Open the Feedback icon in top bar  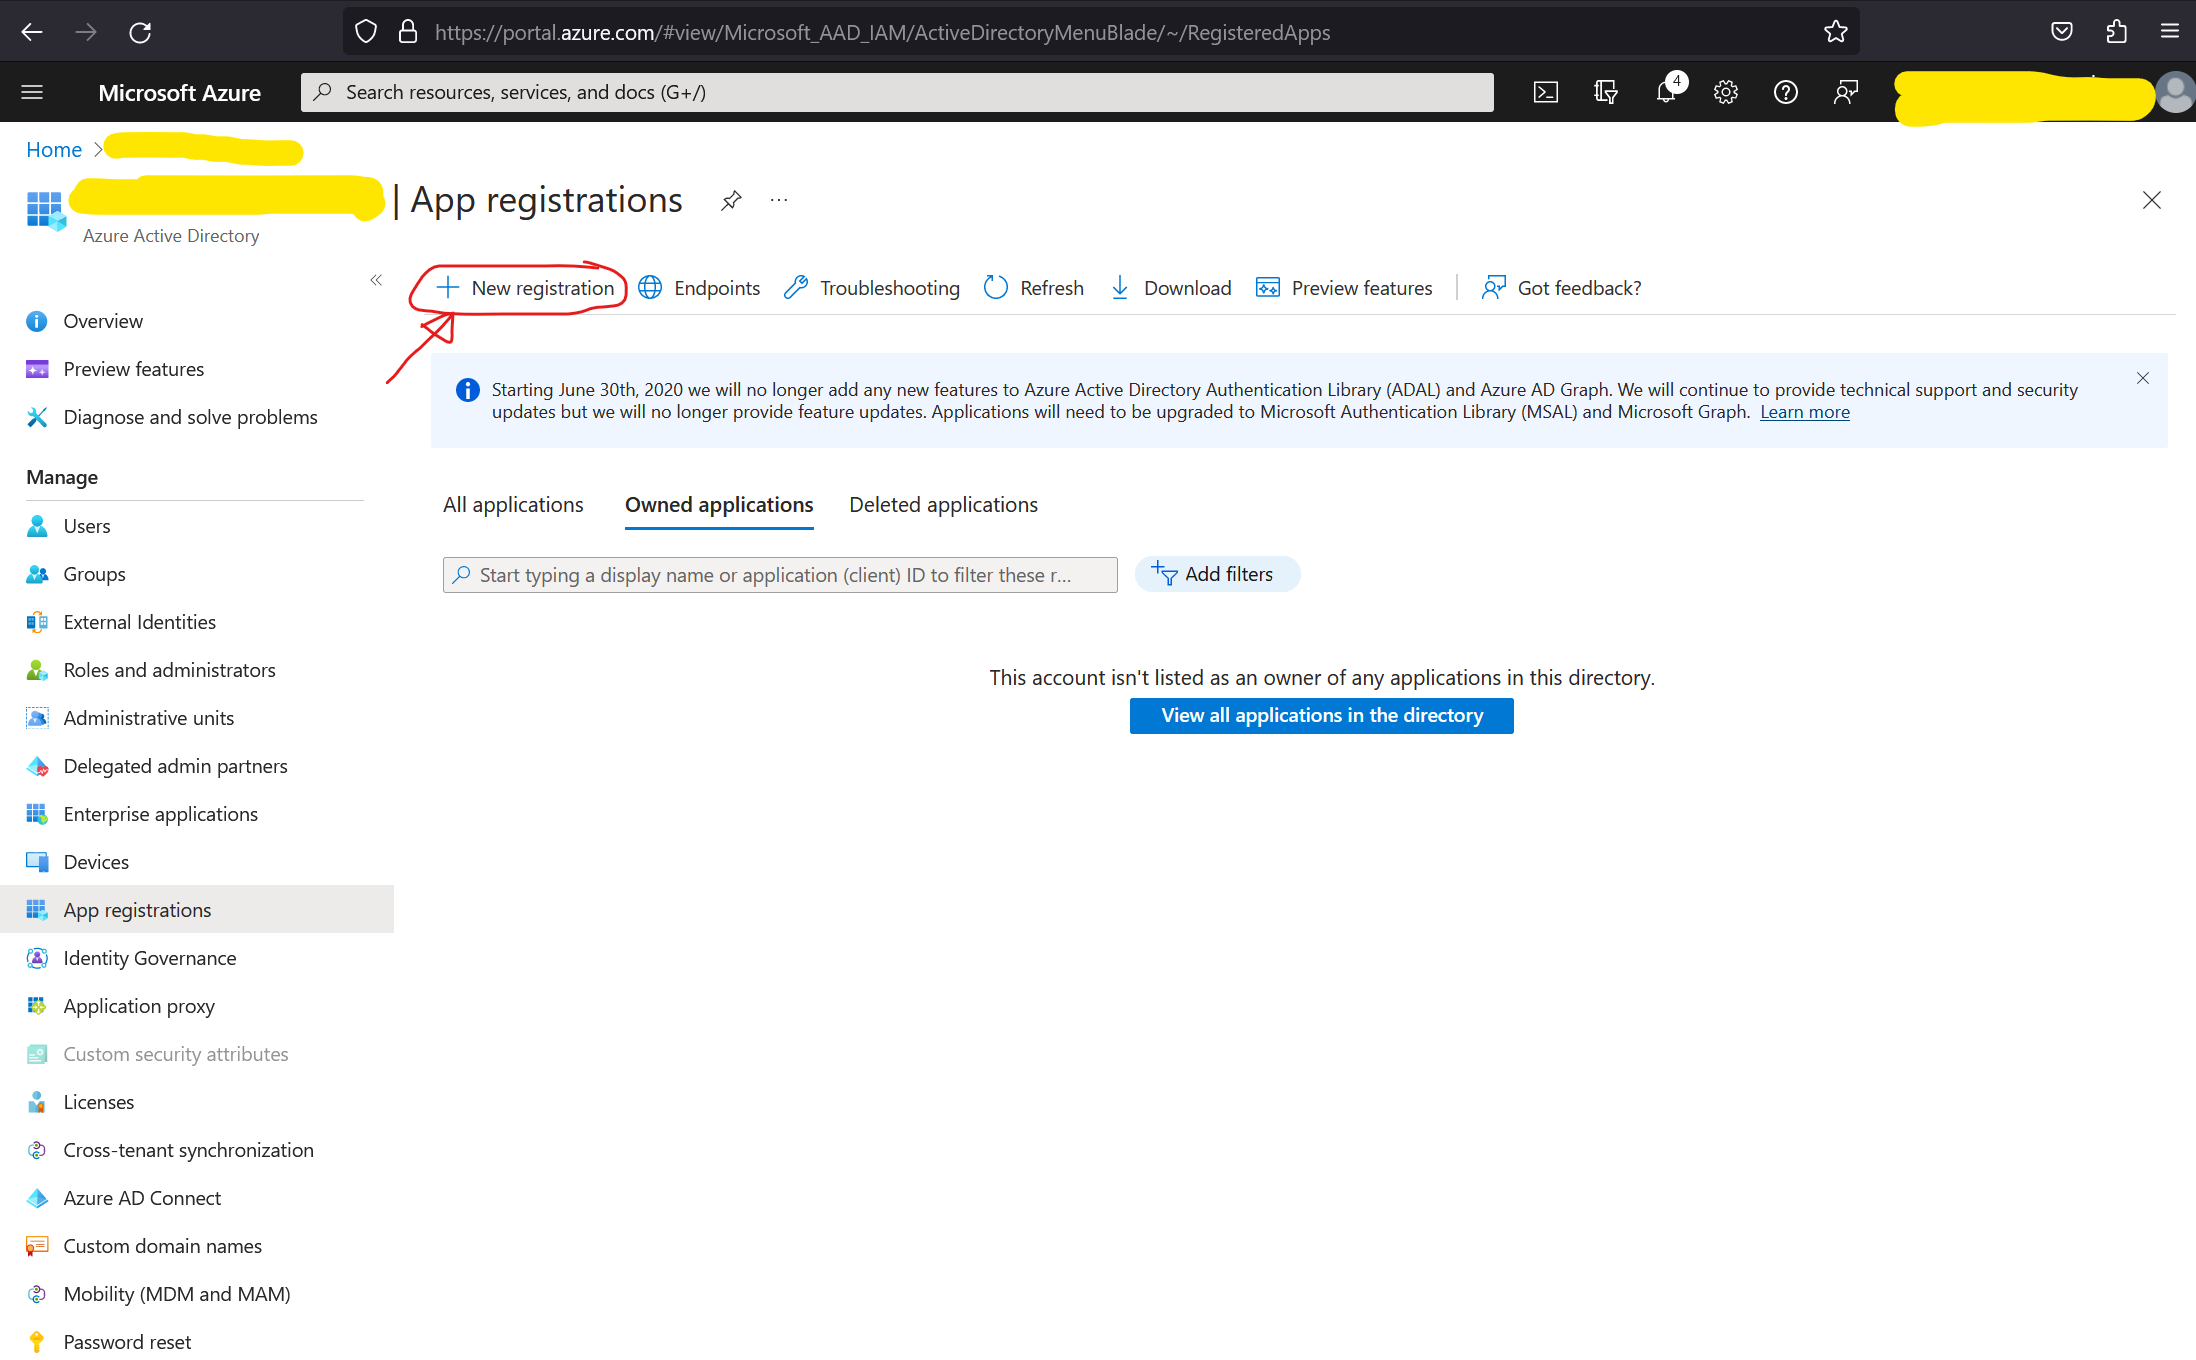1846,92
